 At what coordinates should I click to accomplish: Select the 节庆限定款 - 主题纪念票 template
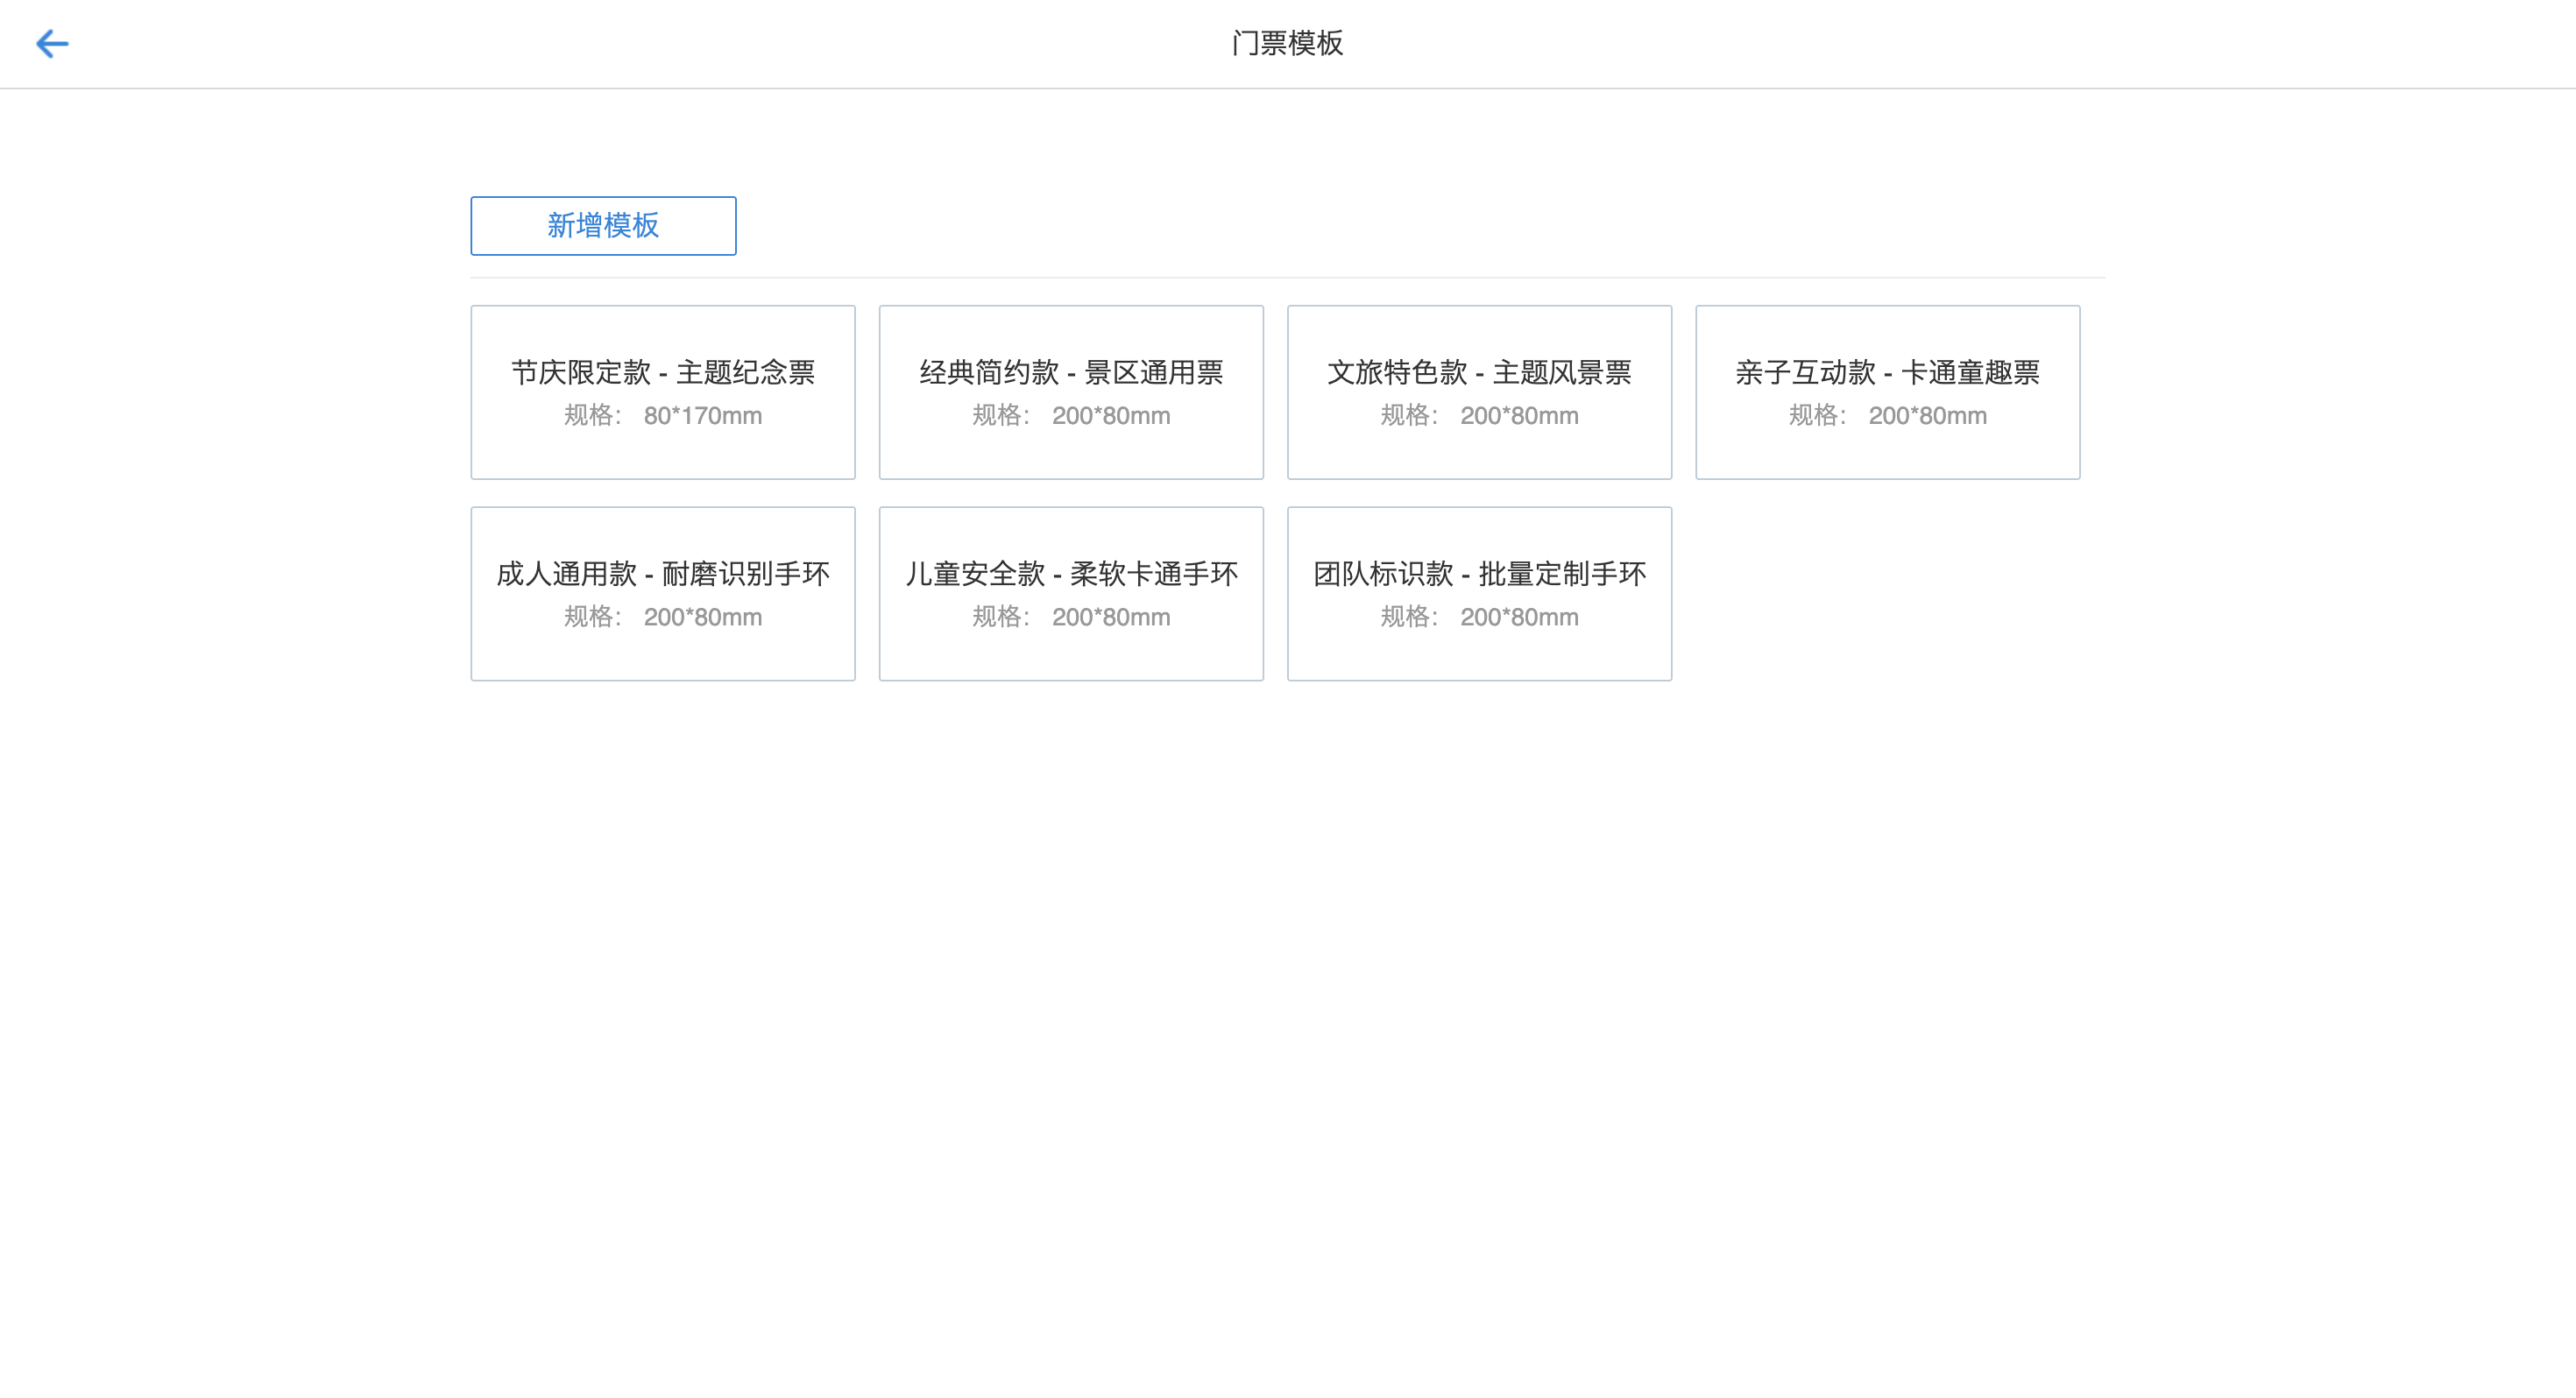click(x=662, y=391)
